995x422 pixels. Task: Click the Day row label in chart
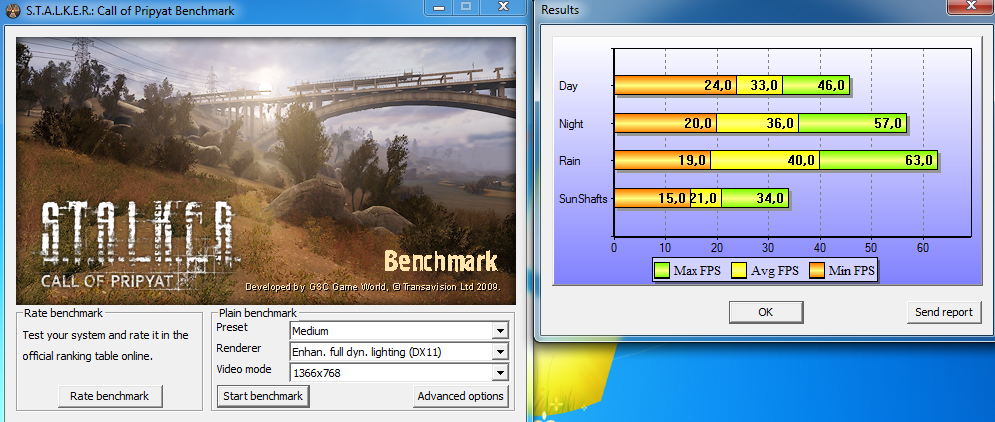coord(569,86)
